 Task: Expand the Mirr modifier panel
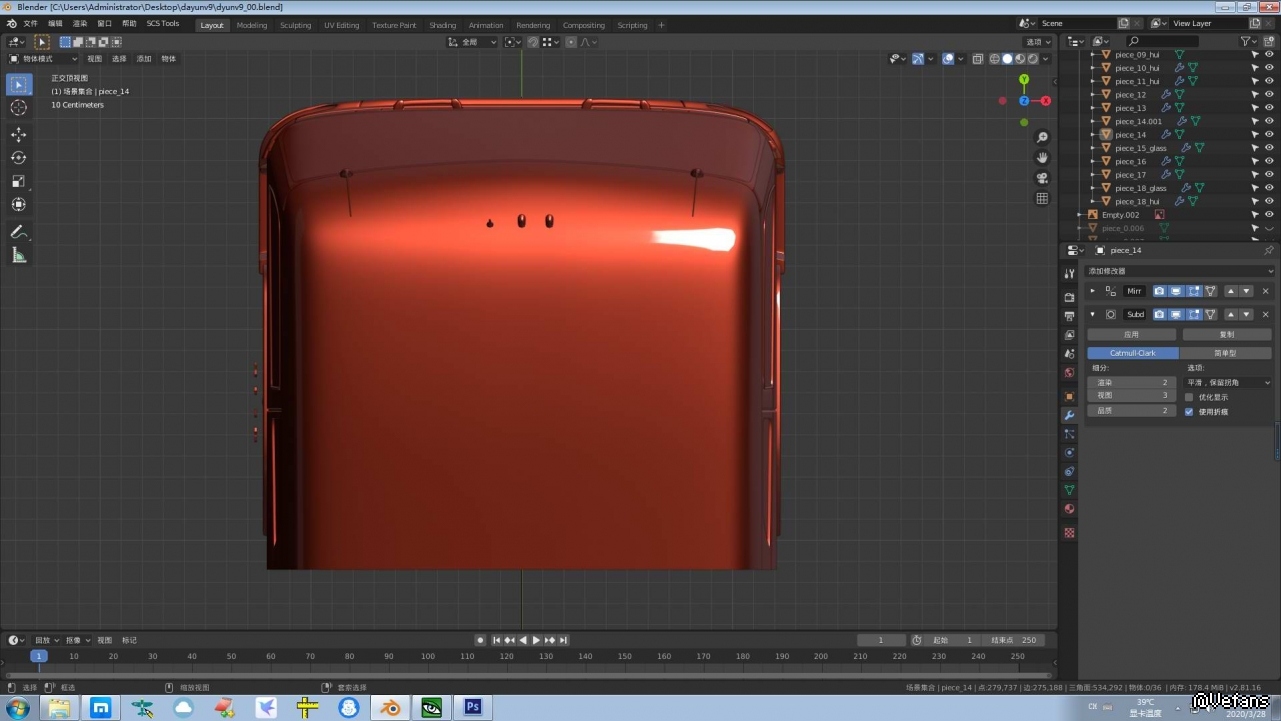tap(1092, 291)
